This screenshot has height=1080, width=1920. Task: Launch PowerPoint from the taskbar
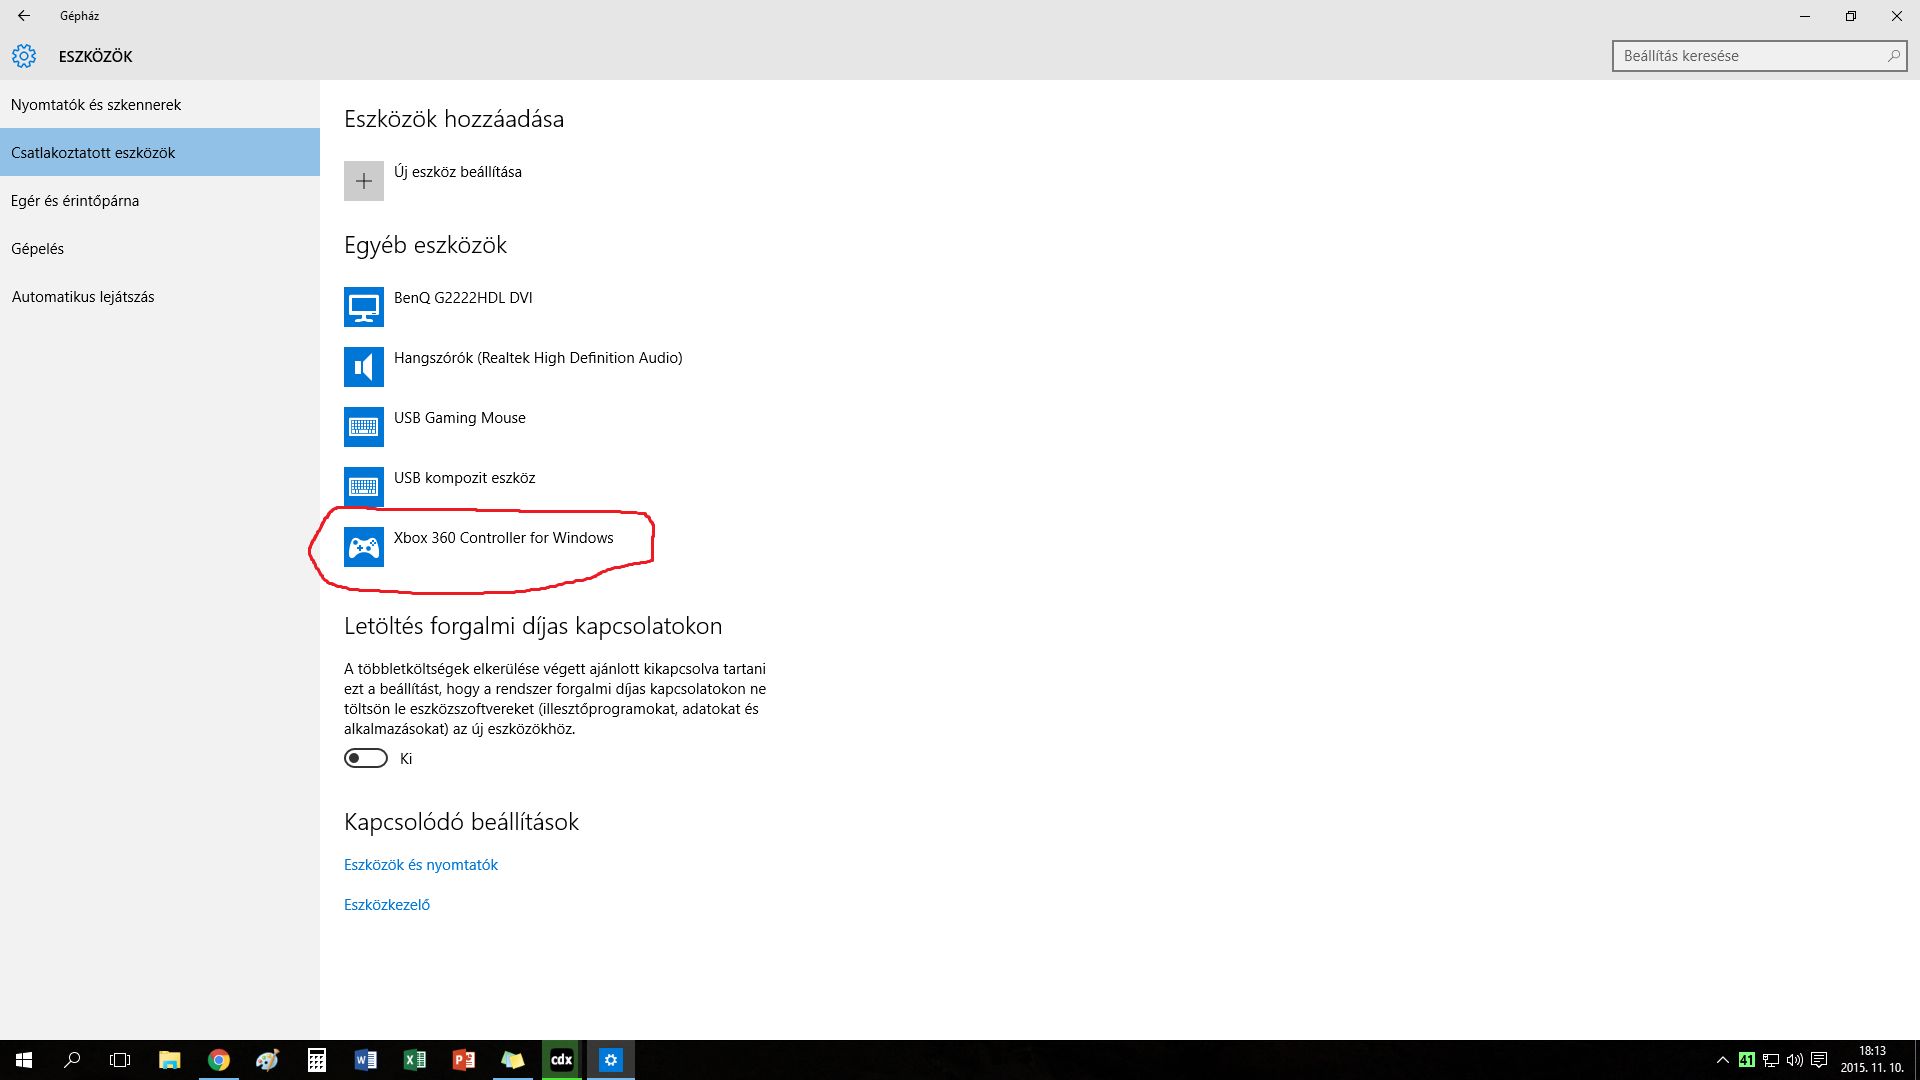coord(464,1060)
